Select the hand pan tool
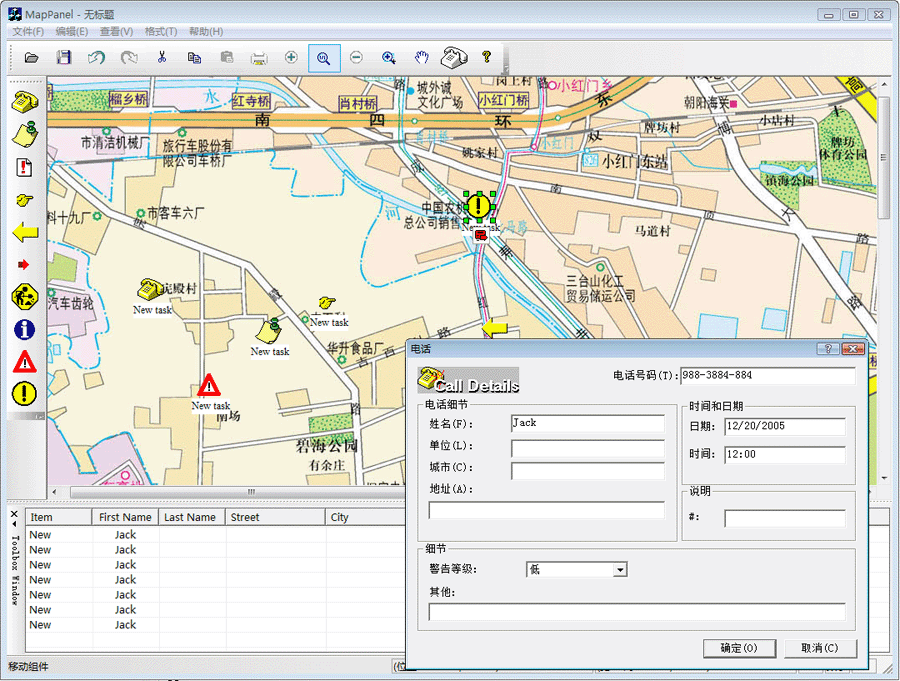Viewport: 900px width, 681px height. (x=422, y=58)
